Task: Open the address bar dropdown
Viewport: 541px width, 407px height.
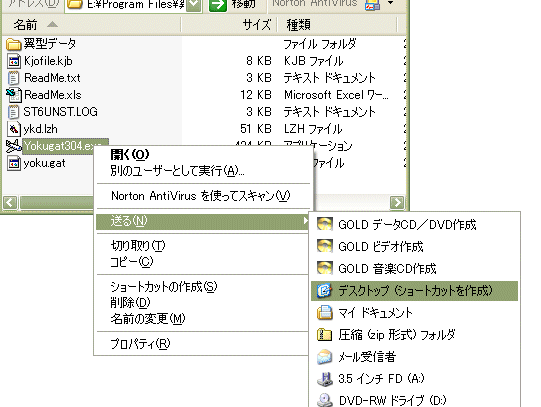Action: tap(194, 5)
